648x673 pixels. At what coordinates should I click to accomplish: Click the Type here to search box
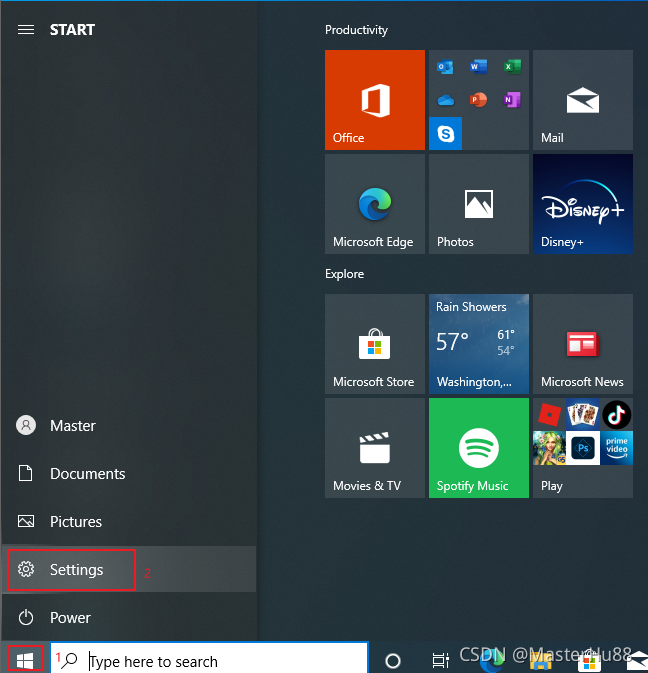tap(209, 659)
